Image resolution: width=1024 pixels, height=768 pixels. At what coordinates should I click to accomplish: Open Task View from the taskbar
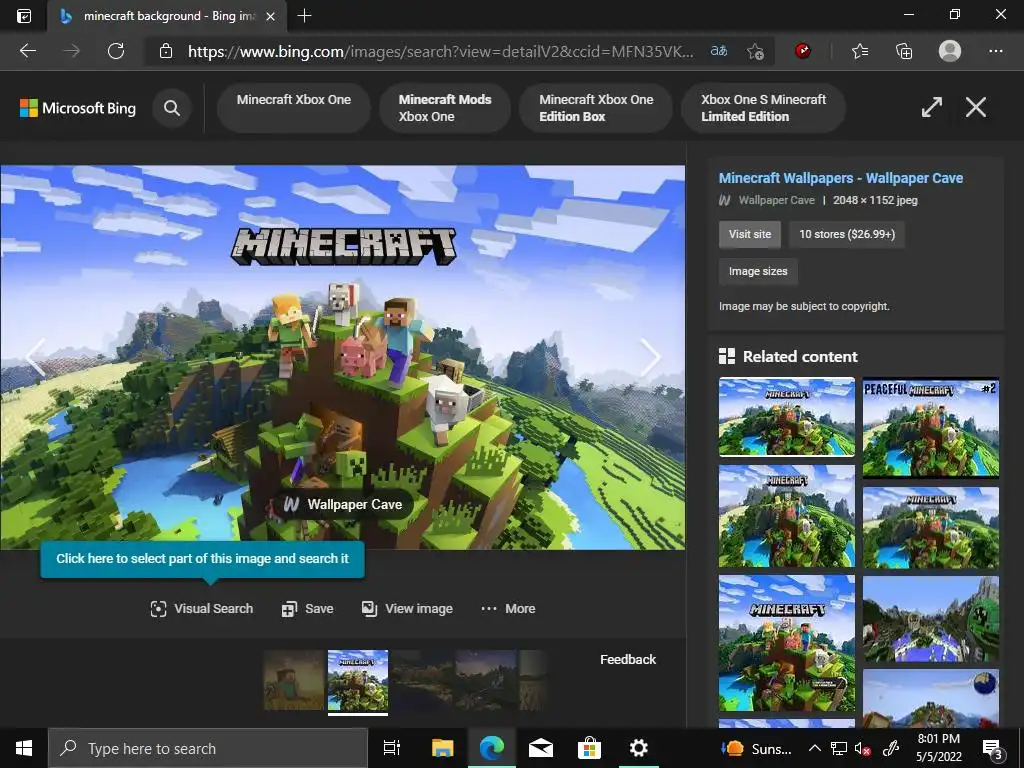click(x=392, y=748)
